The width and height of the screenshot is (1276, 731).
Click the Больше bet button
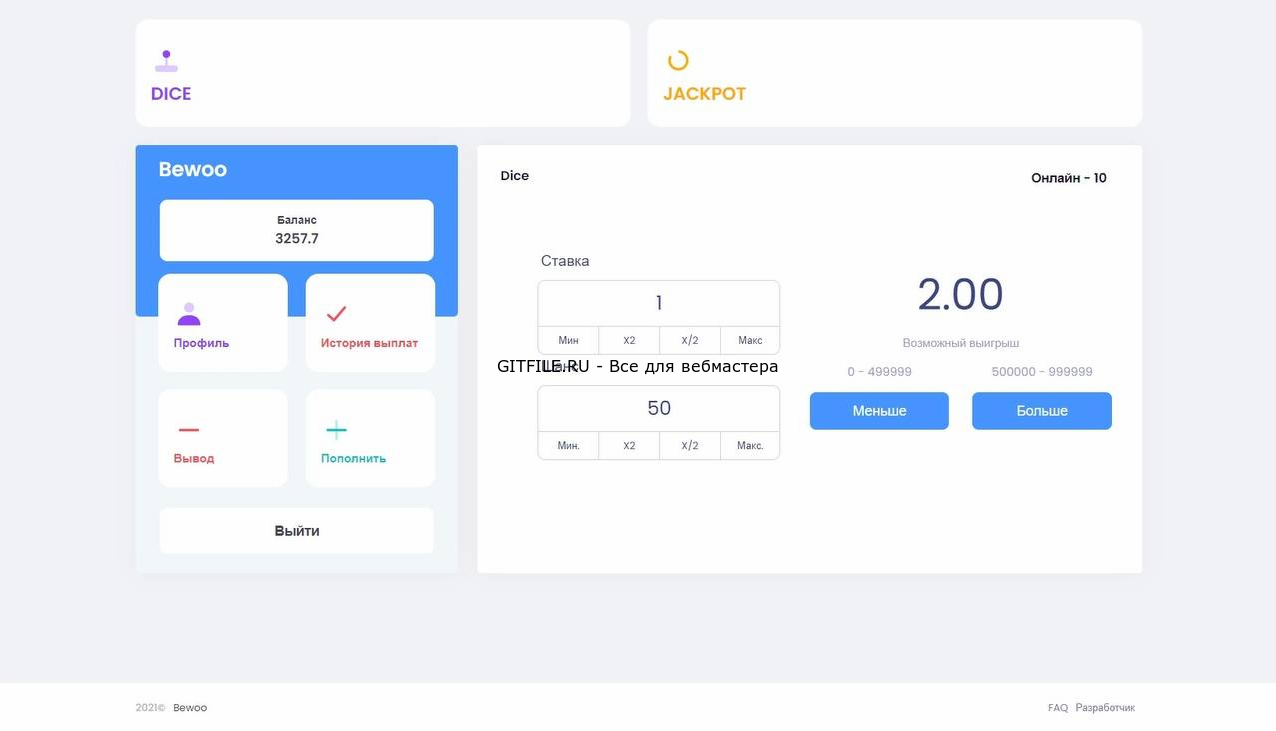[x=1042, y=411]
